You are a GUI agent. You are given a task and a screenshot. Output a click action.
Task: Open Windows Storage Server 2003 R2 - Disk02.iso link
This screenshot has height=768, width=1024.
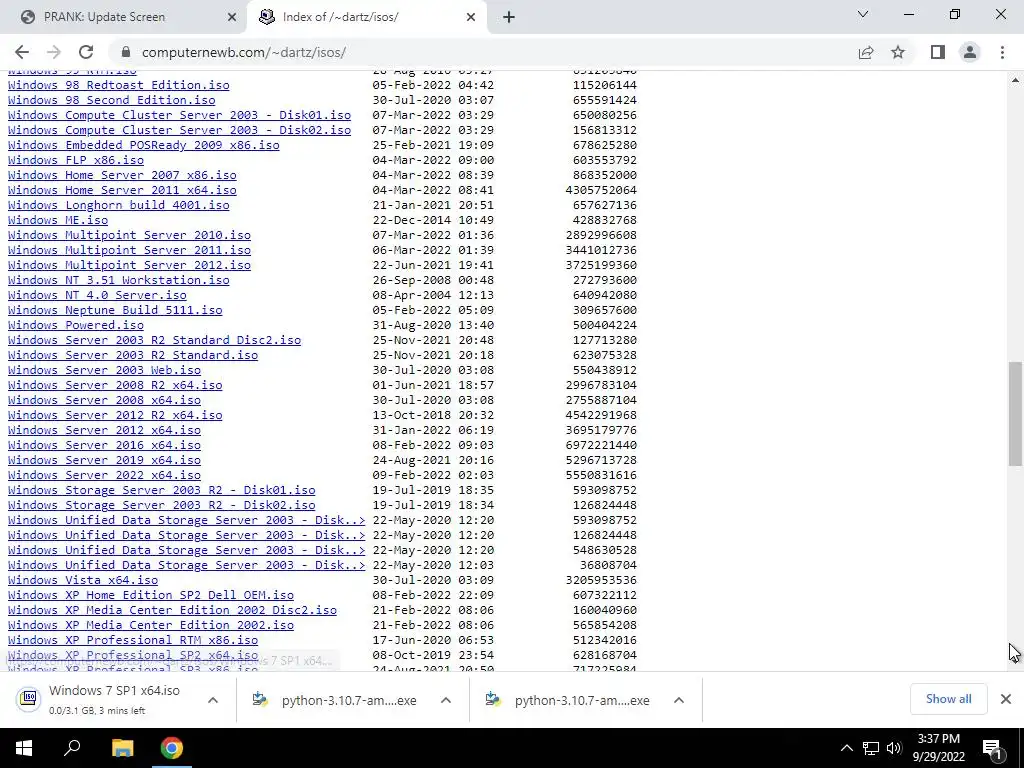click(x=161, y=505)
